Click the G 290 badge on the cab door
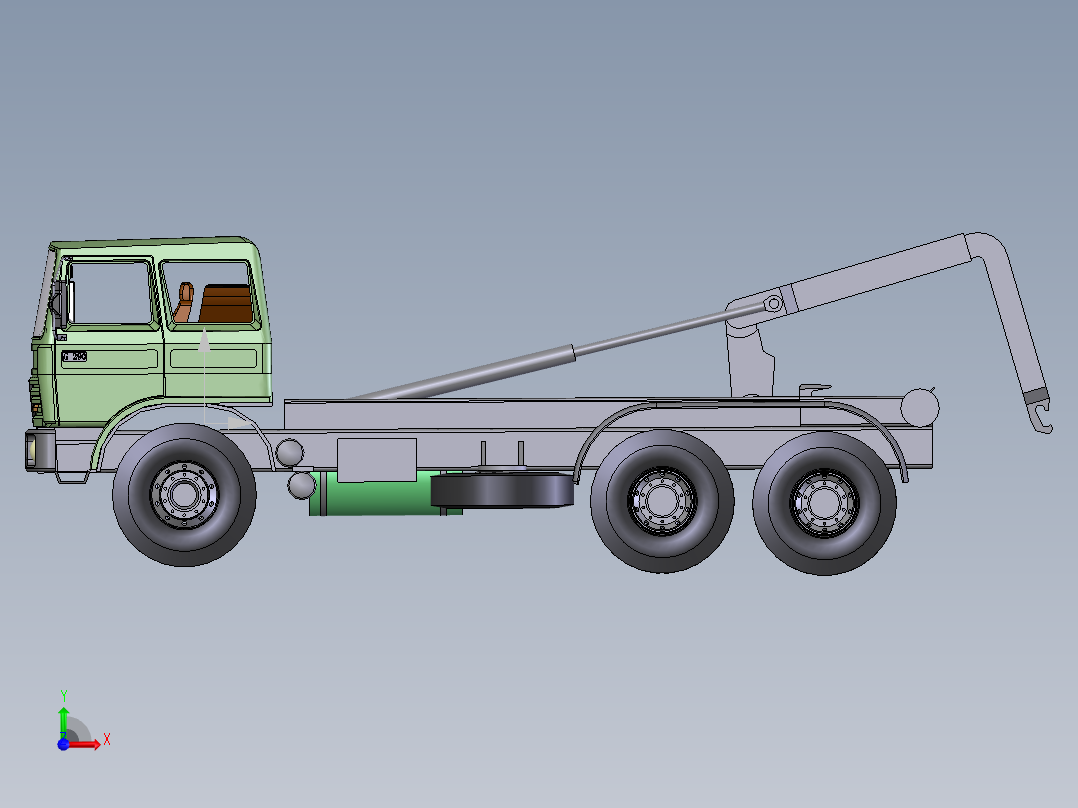Viewport: 1078px width, 808px height. tap(74, 356)
